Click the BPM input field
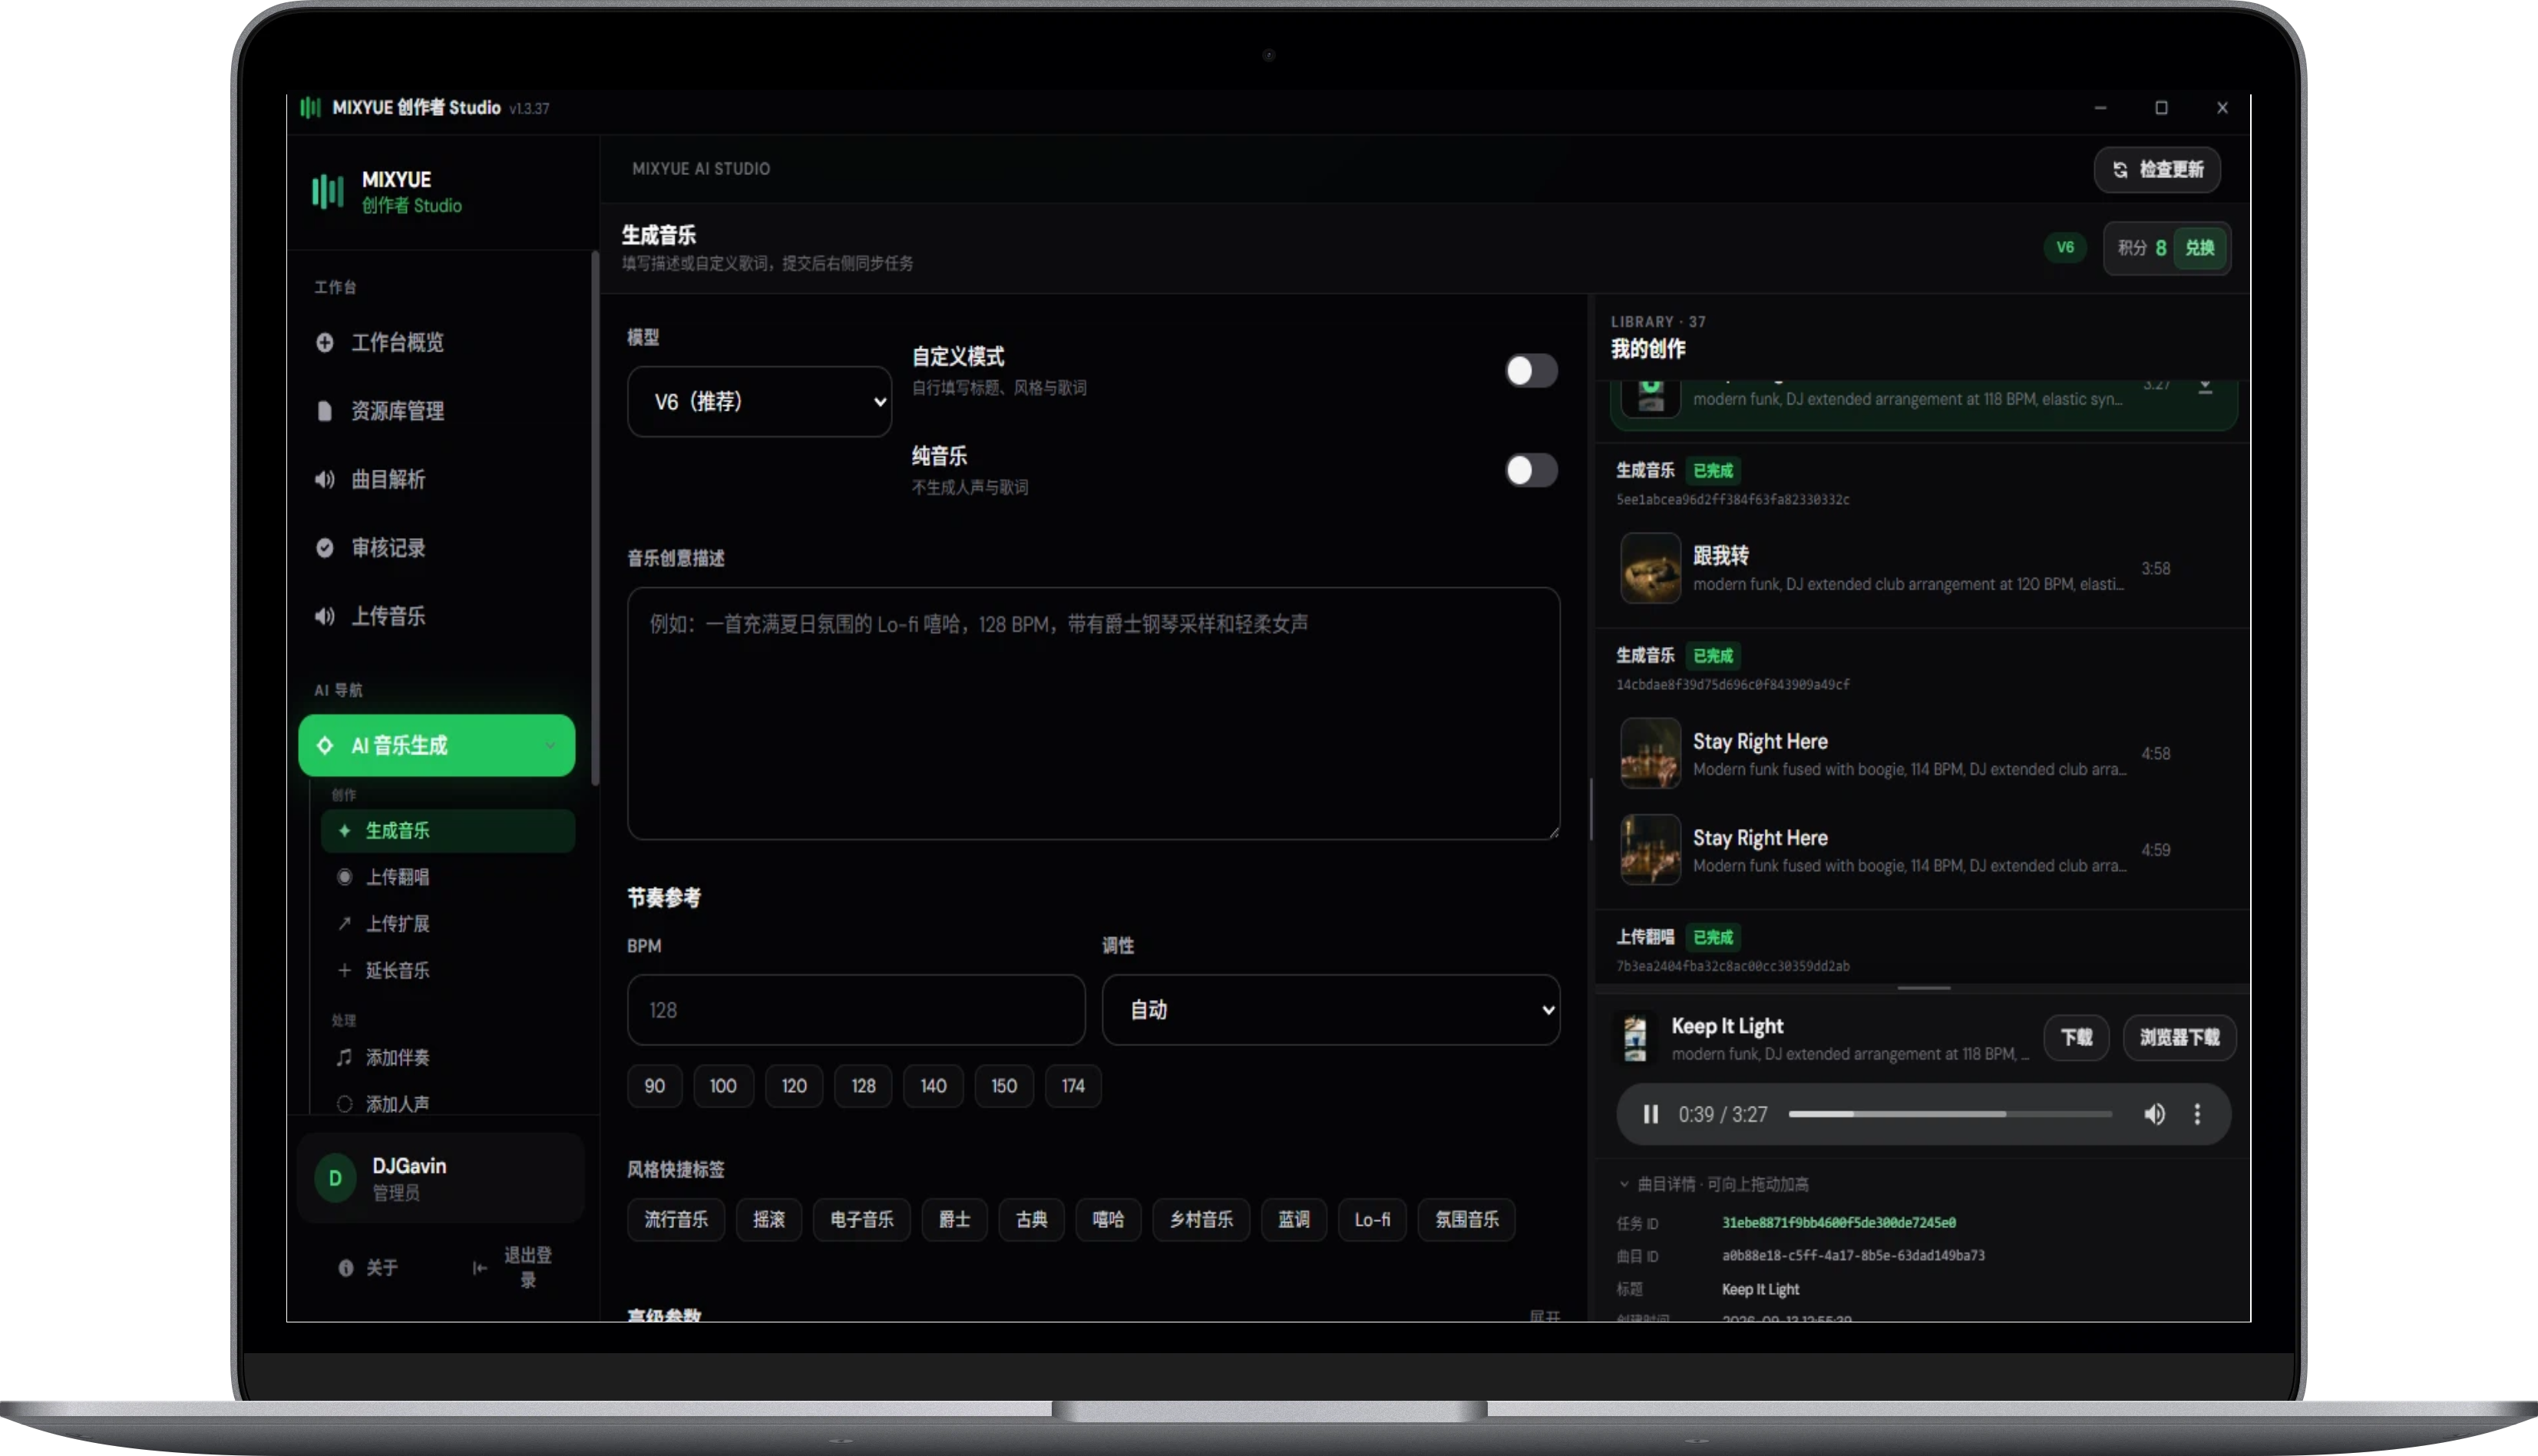The image size is (2538, 1456). pos(856,1010)
